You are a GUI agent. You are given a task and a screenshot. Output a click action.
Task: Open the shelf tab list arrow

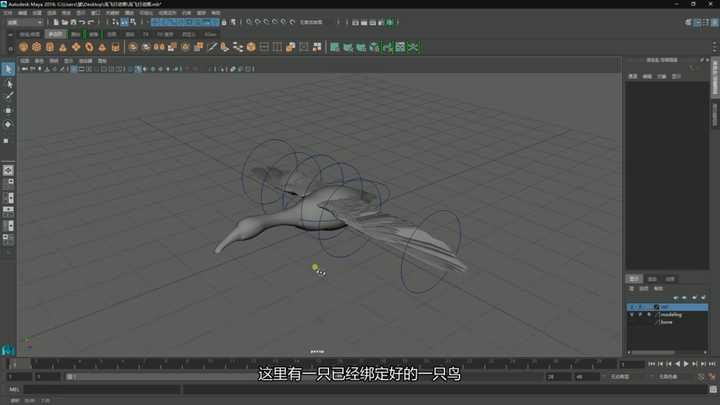(10, 34)
